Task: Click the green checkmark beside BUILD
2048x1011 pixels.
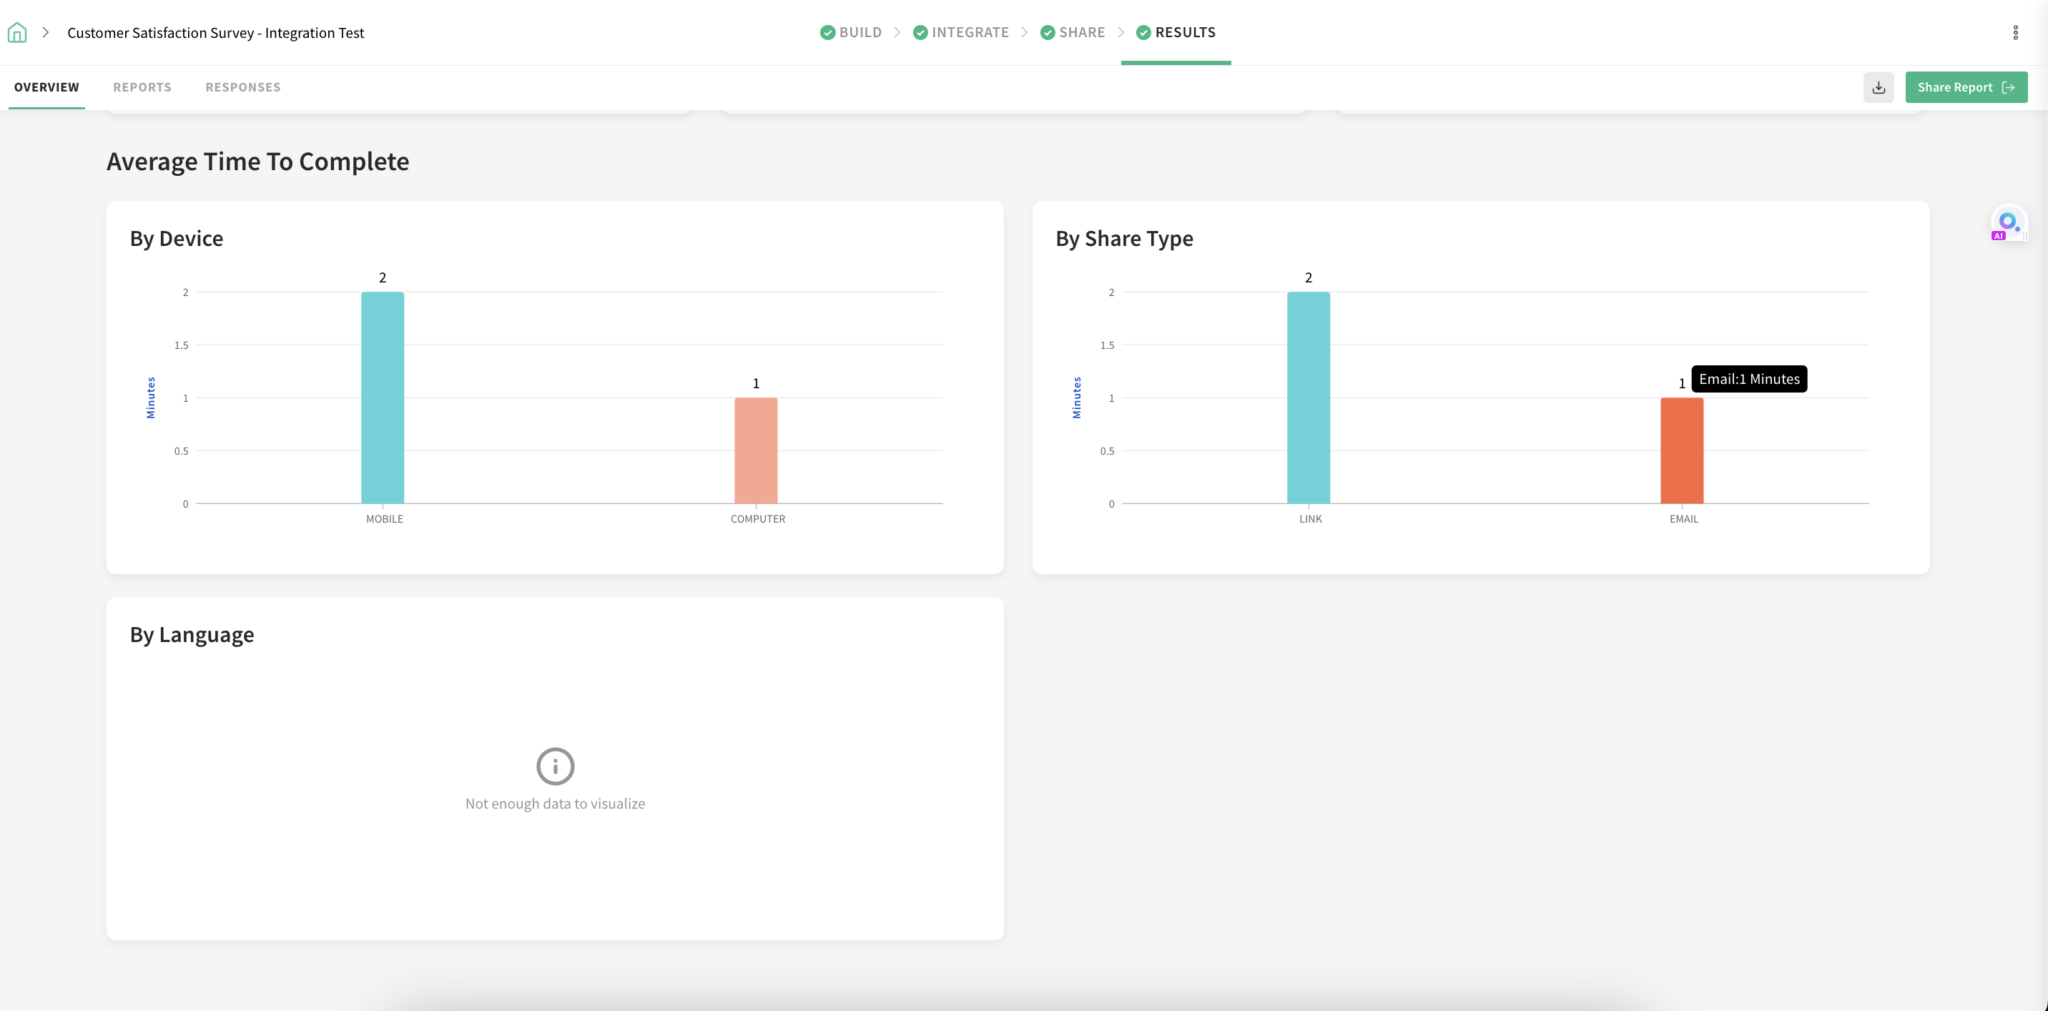Action: point(827,31)
